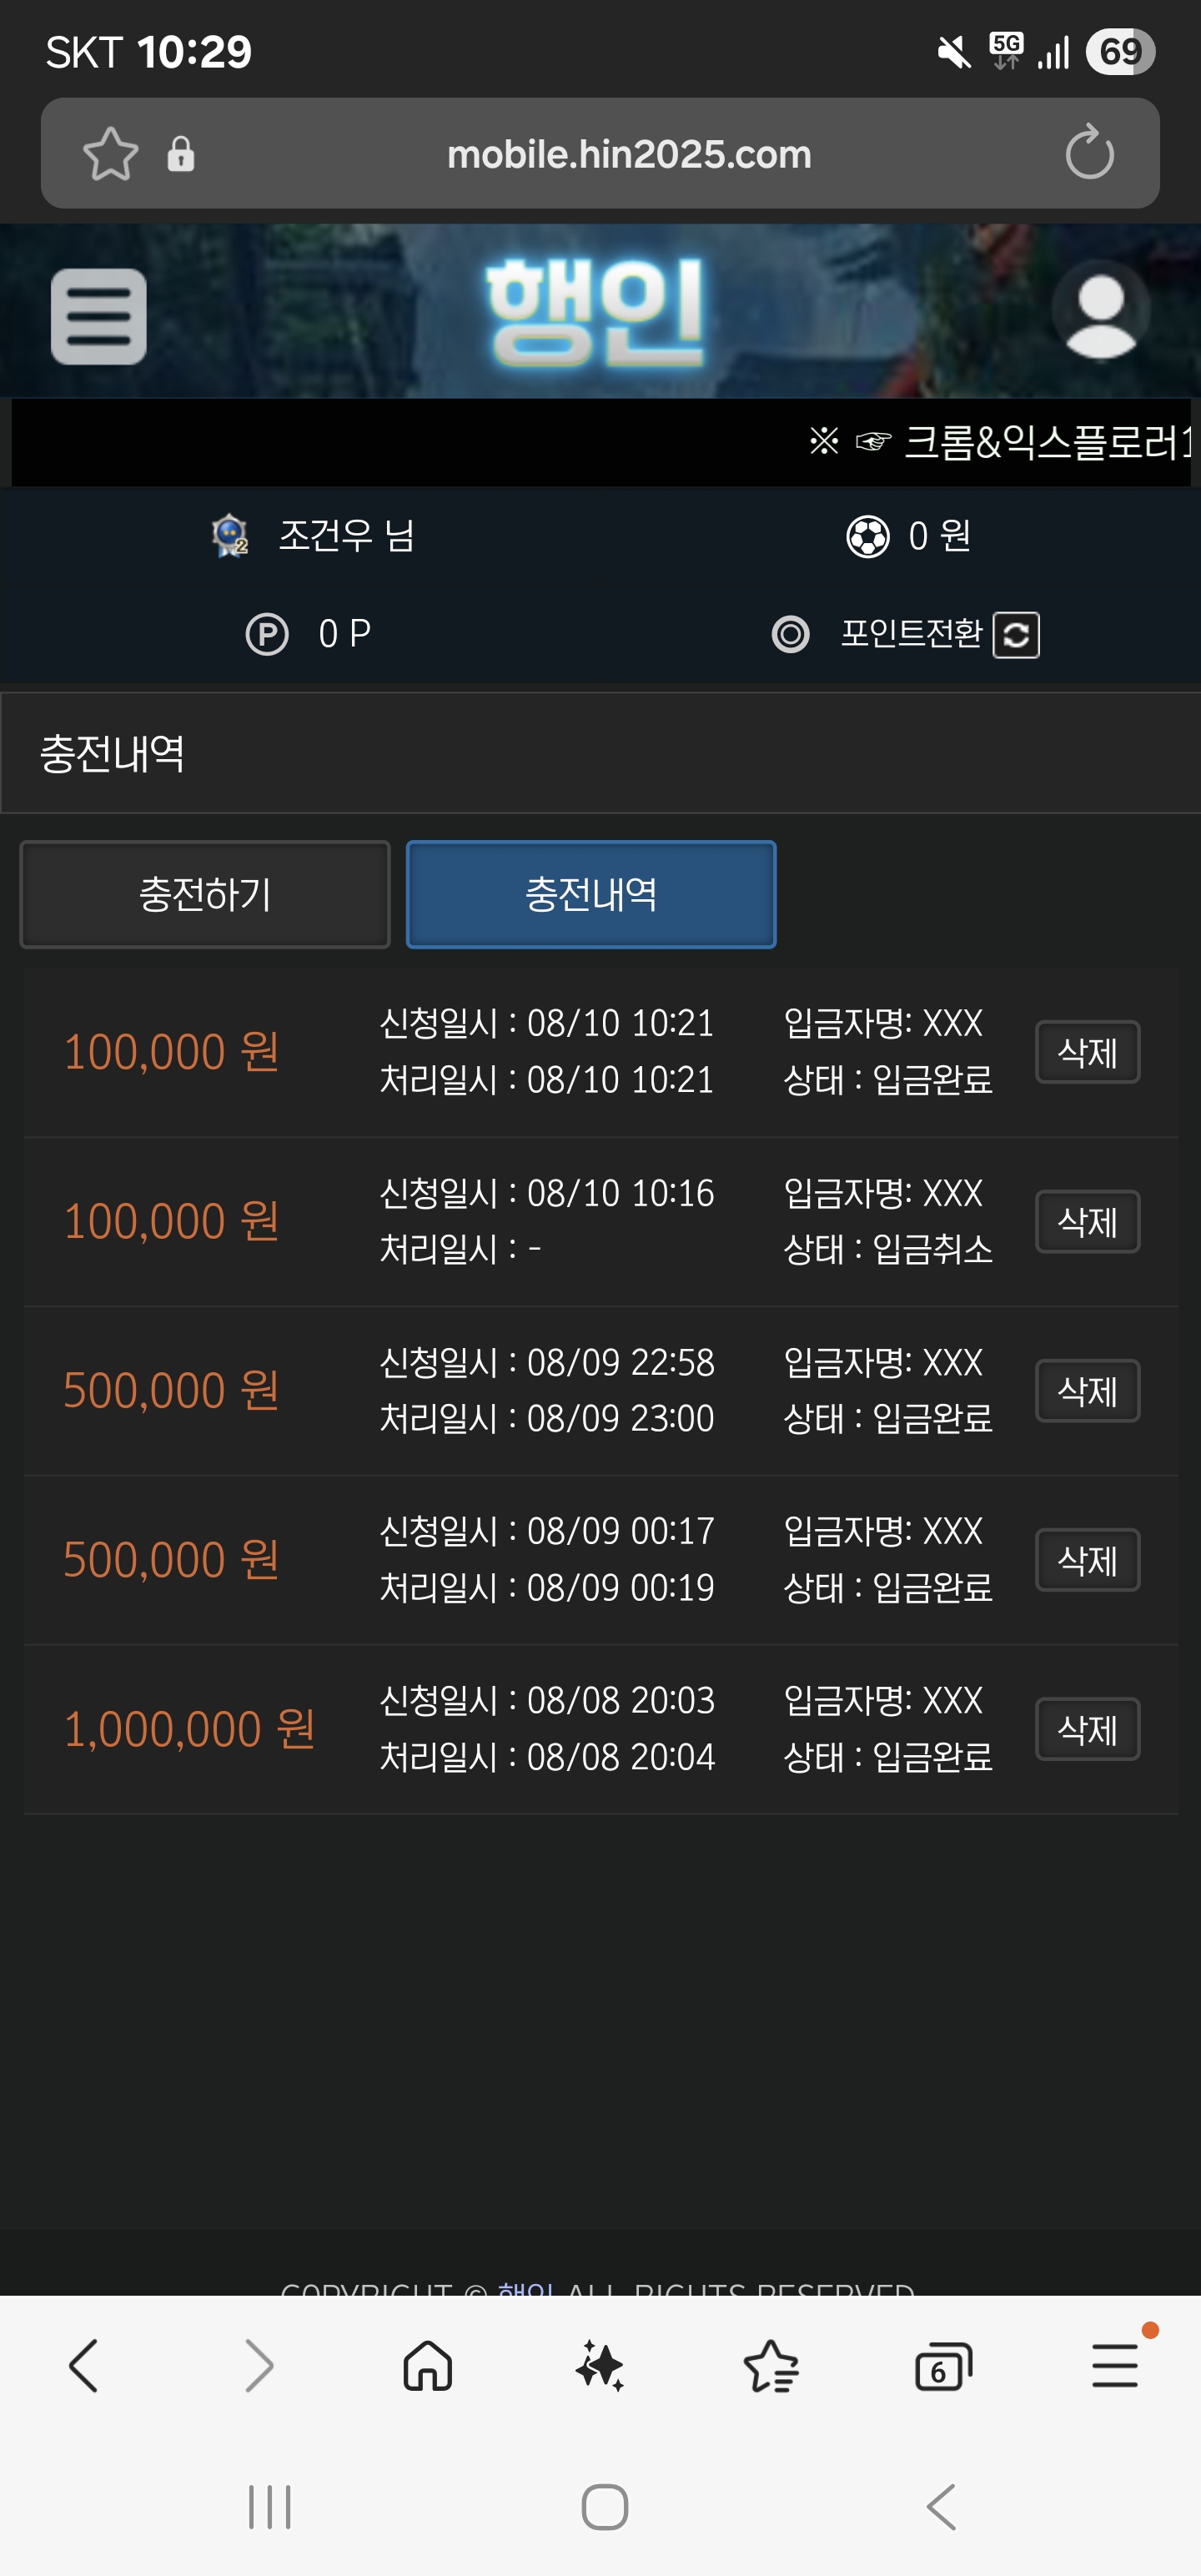Open the browser menu with three lines
This screenshot has width=1201, height=2576.
point(1115,2365)
